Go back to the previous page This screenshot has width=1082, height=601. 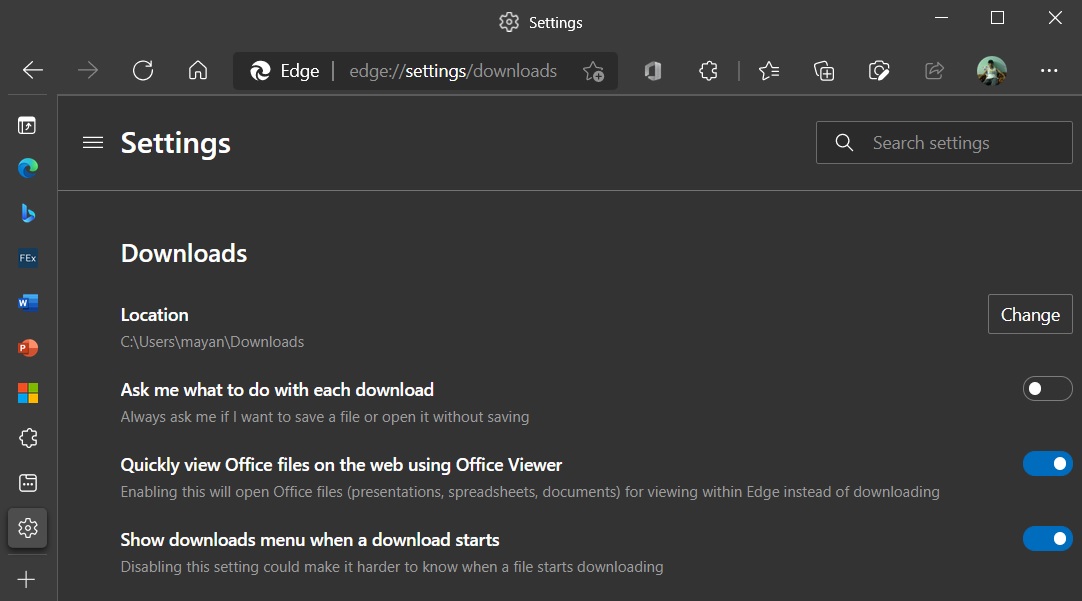(33, 71)
